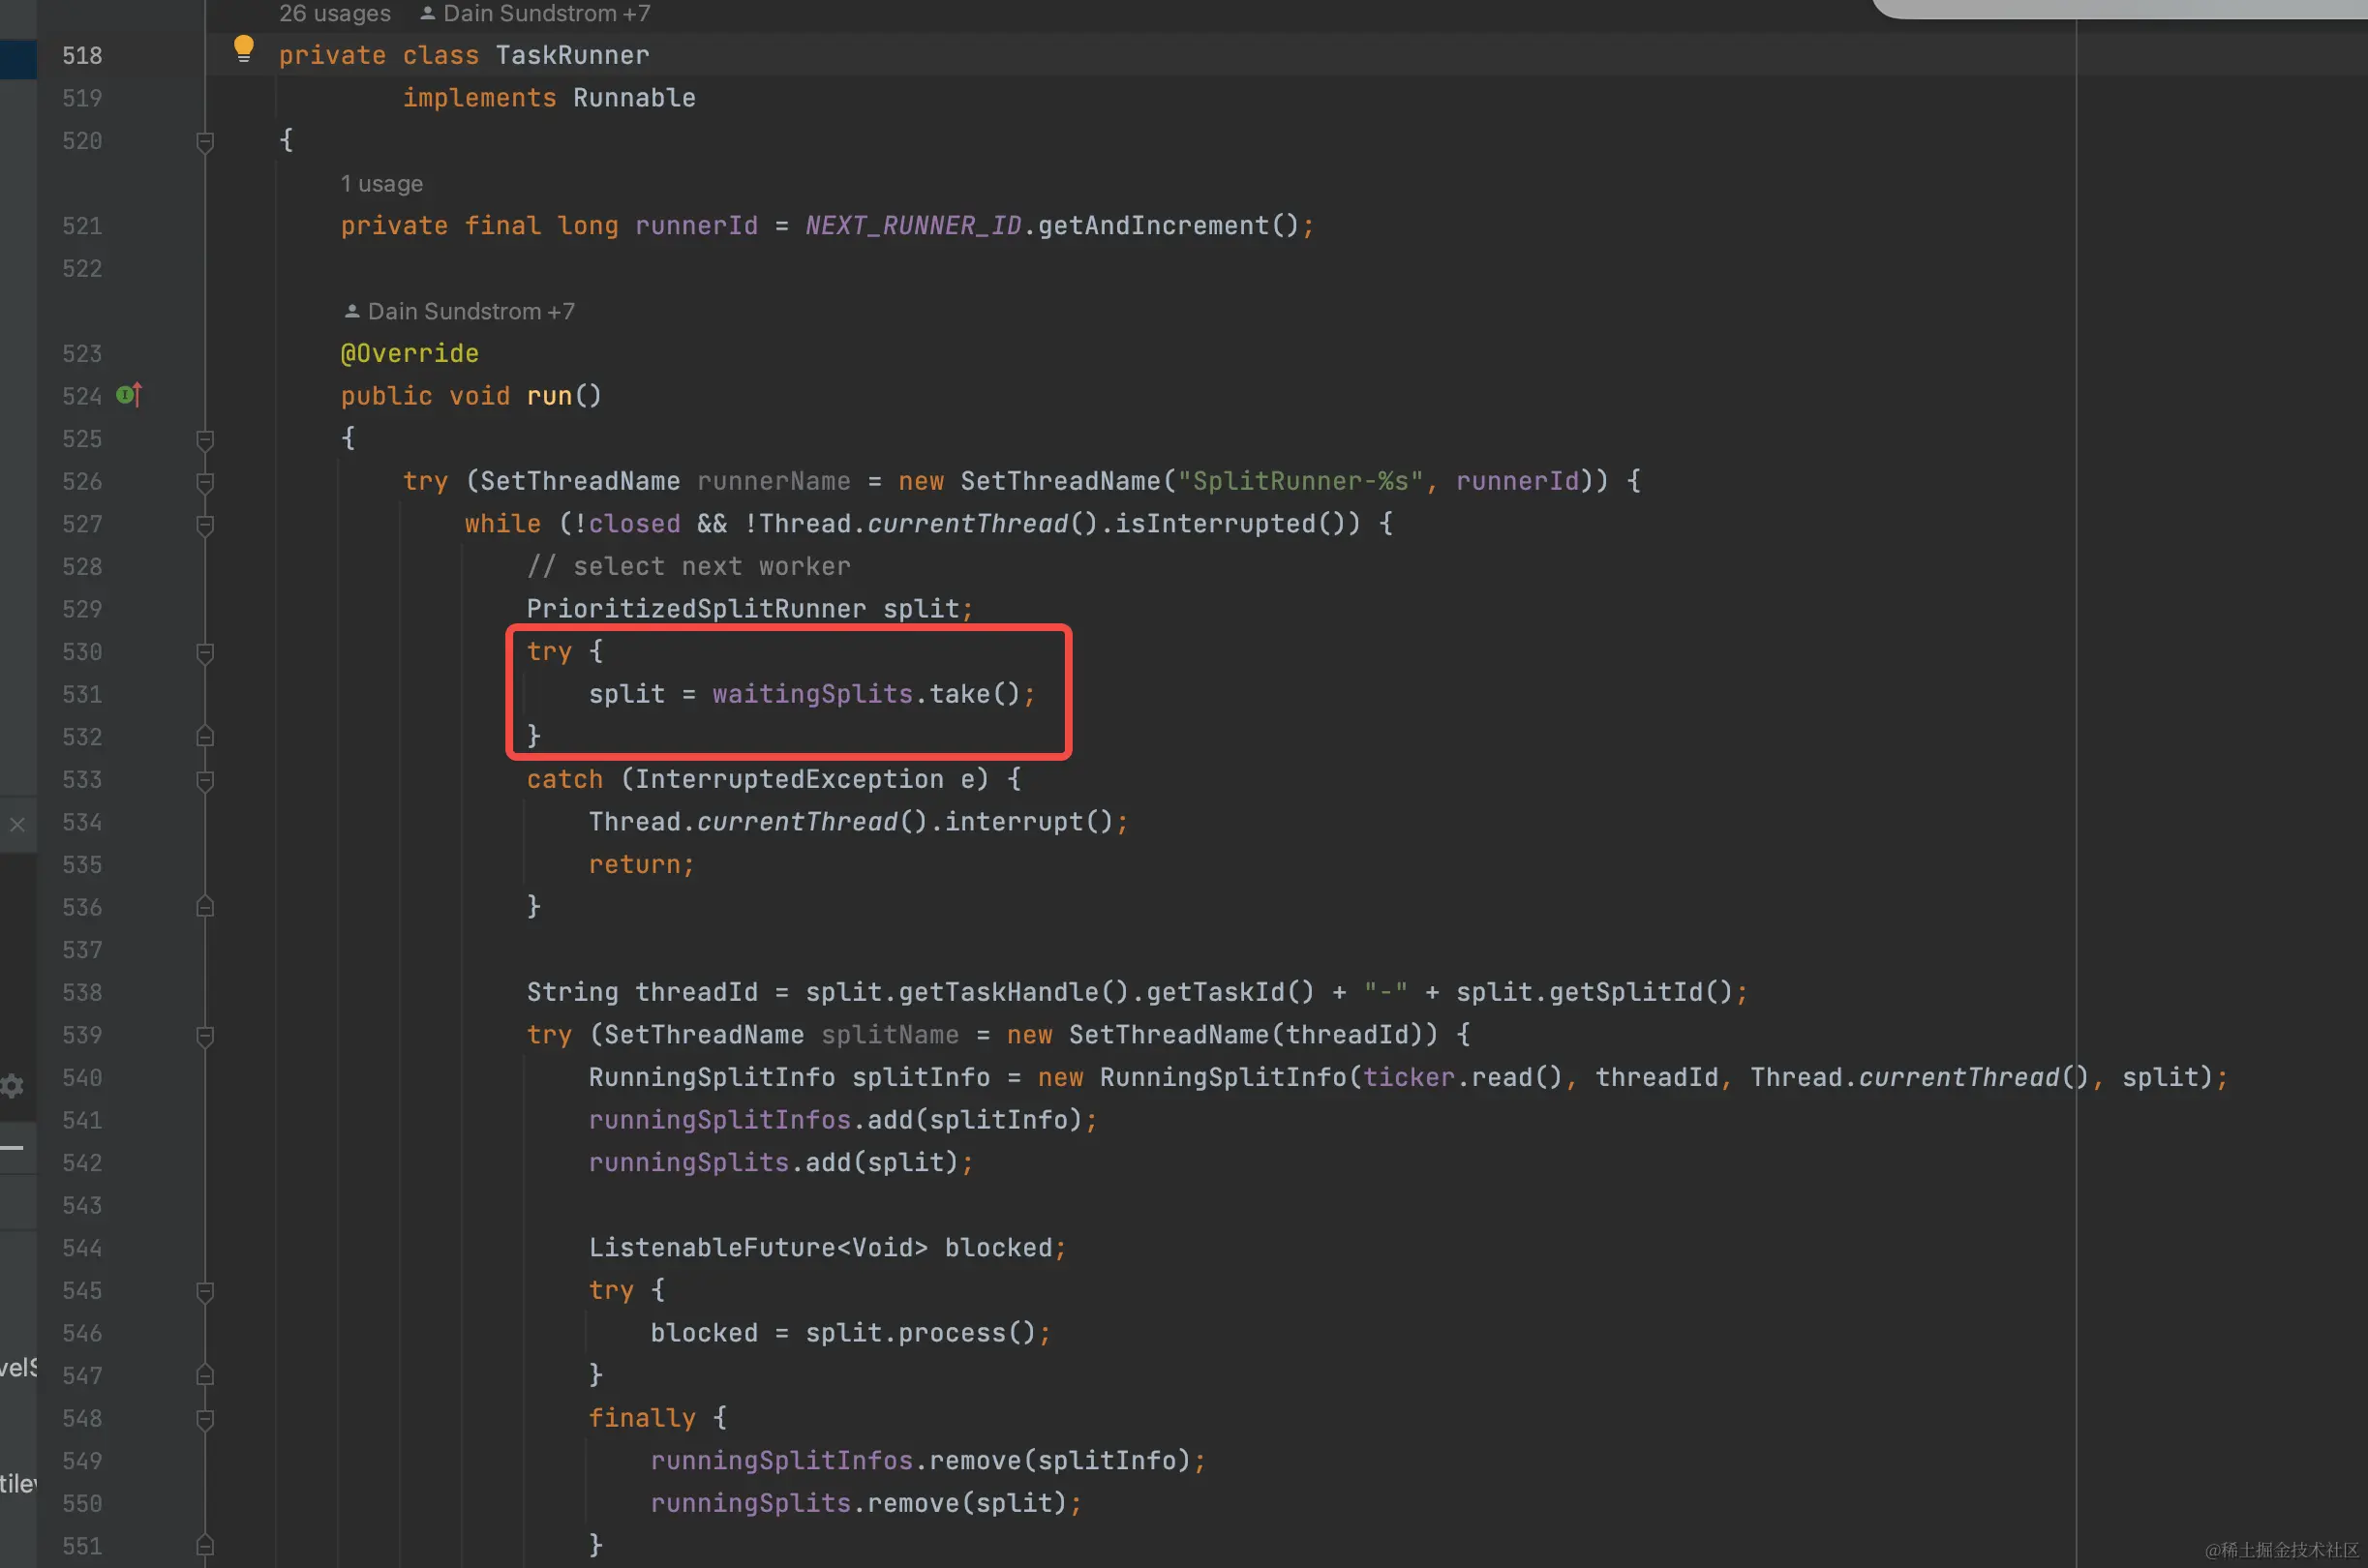
Task: Click the NEXT_RUNNER_ID constant reference
Action: [x=912, y=226]
